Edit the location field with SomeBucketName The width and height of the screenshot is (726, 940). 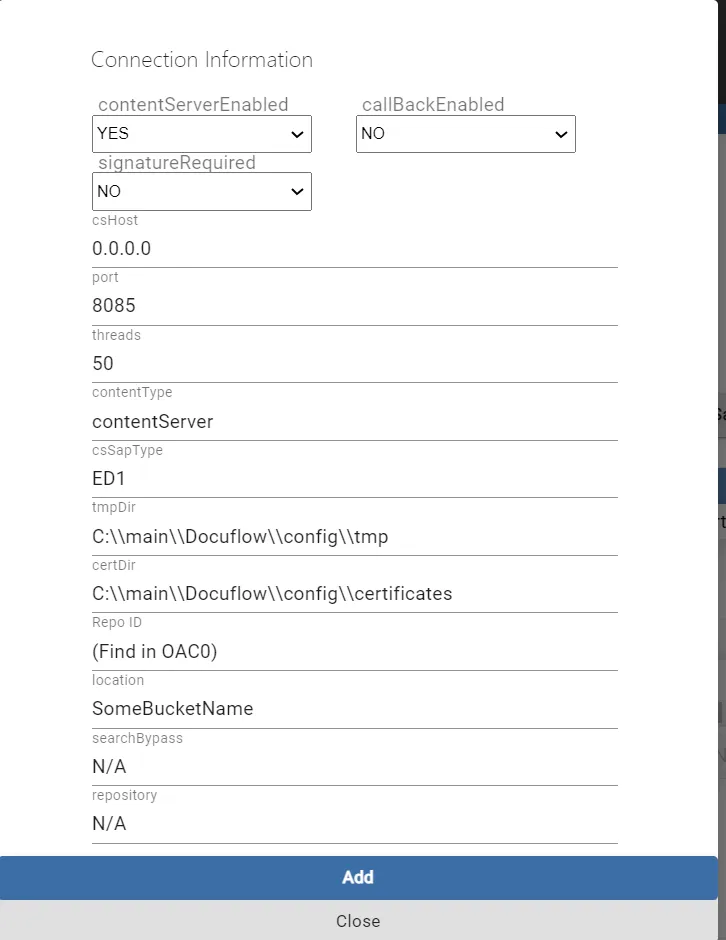pos(355,709)
